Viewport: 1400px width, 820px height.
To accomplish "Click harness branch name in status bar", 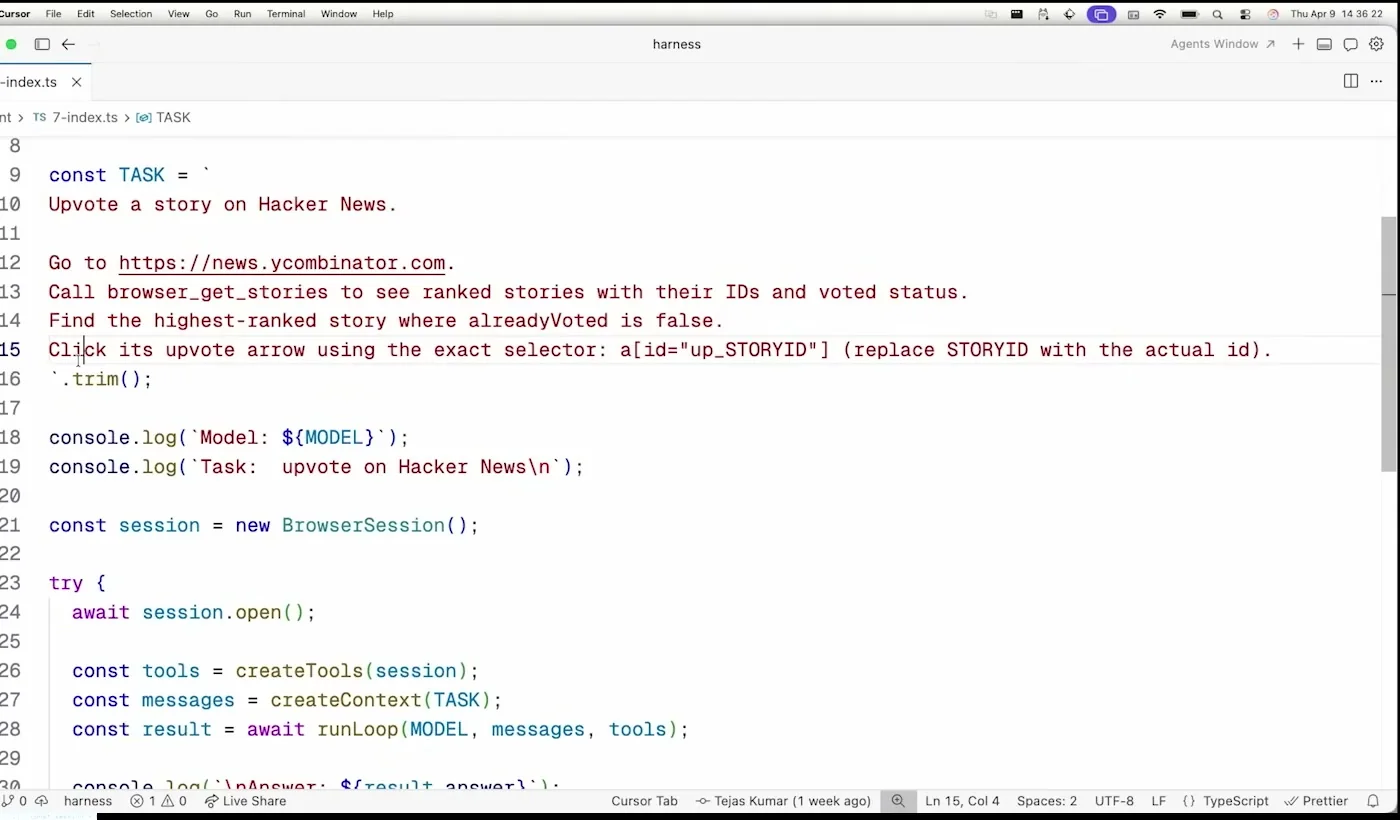I will 88,801.
